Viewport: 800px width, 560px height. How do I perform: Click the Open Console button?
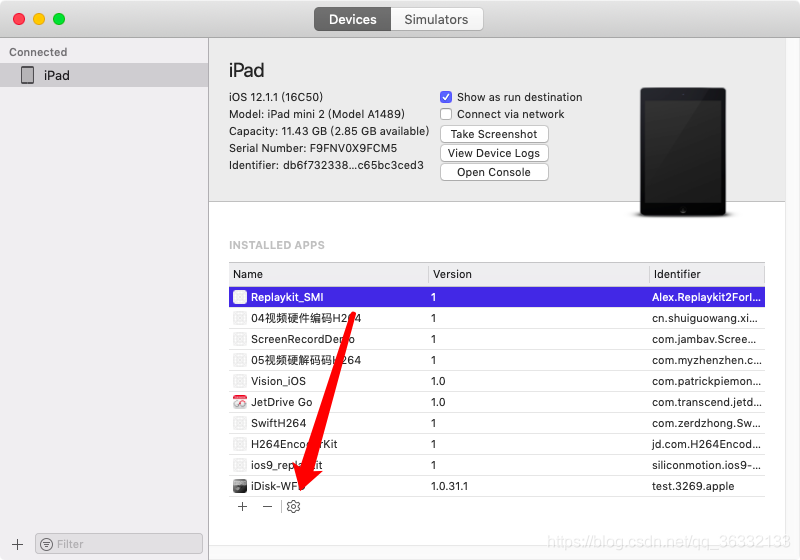pos(494,172)
